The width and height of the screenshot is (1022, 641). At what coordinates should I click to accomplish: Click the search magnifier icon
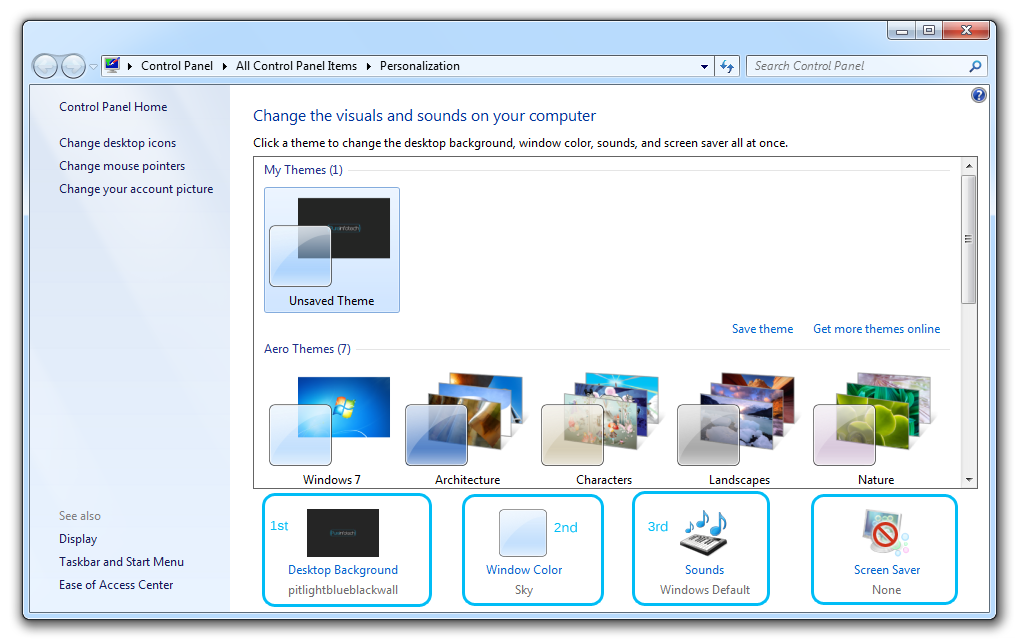[975, 65]
